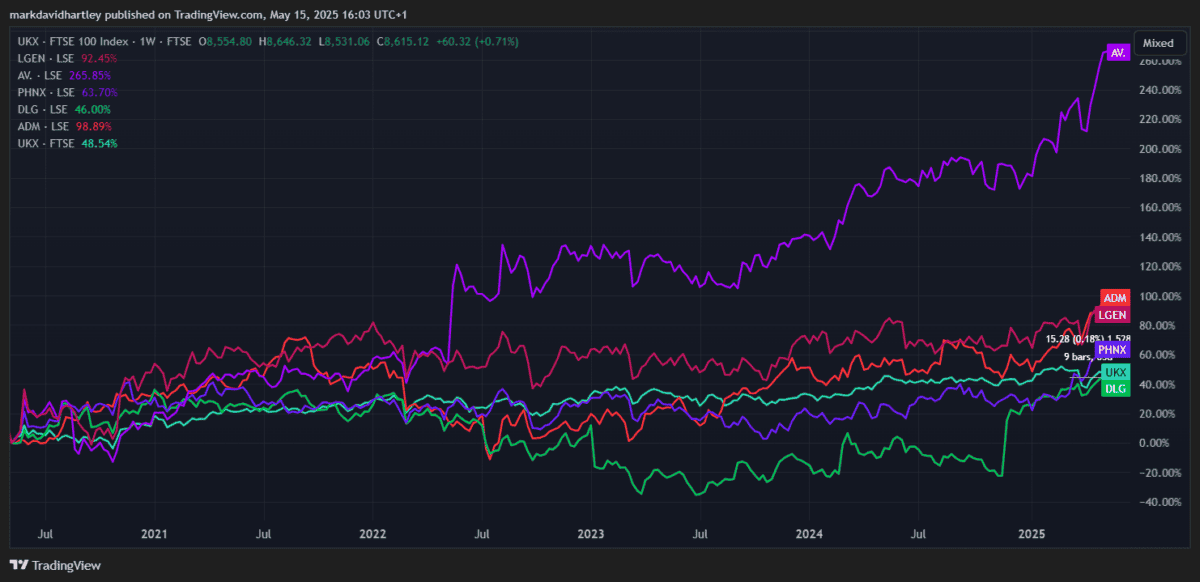Click the 2025 label on time axis
Screen dimensions: 1200x582
tap(1032, 535)
